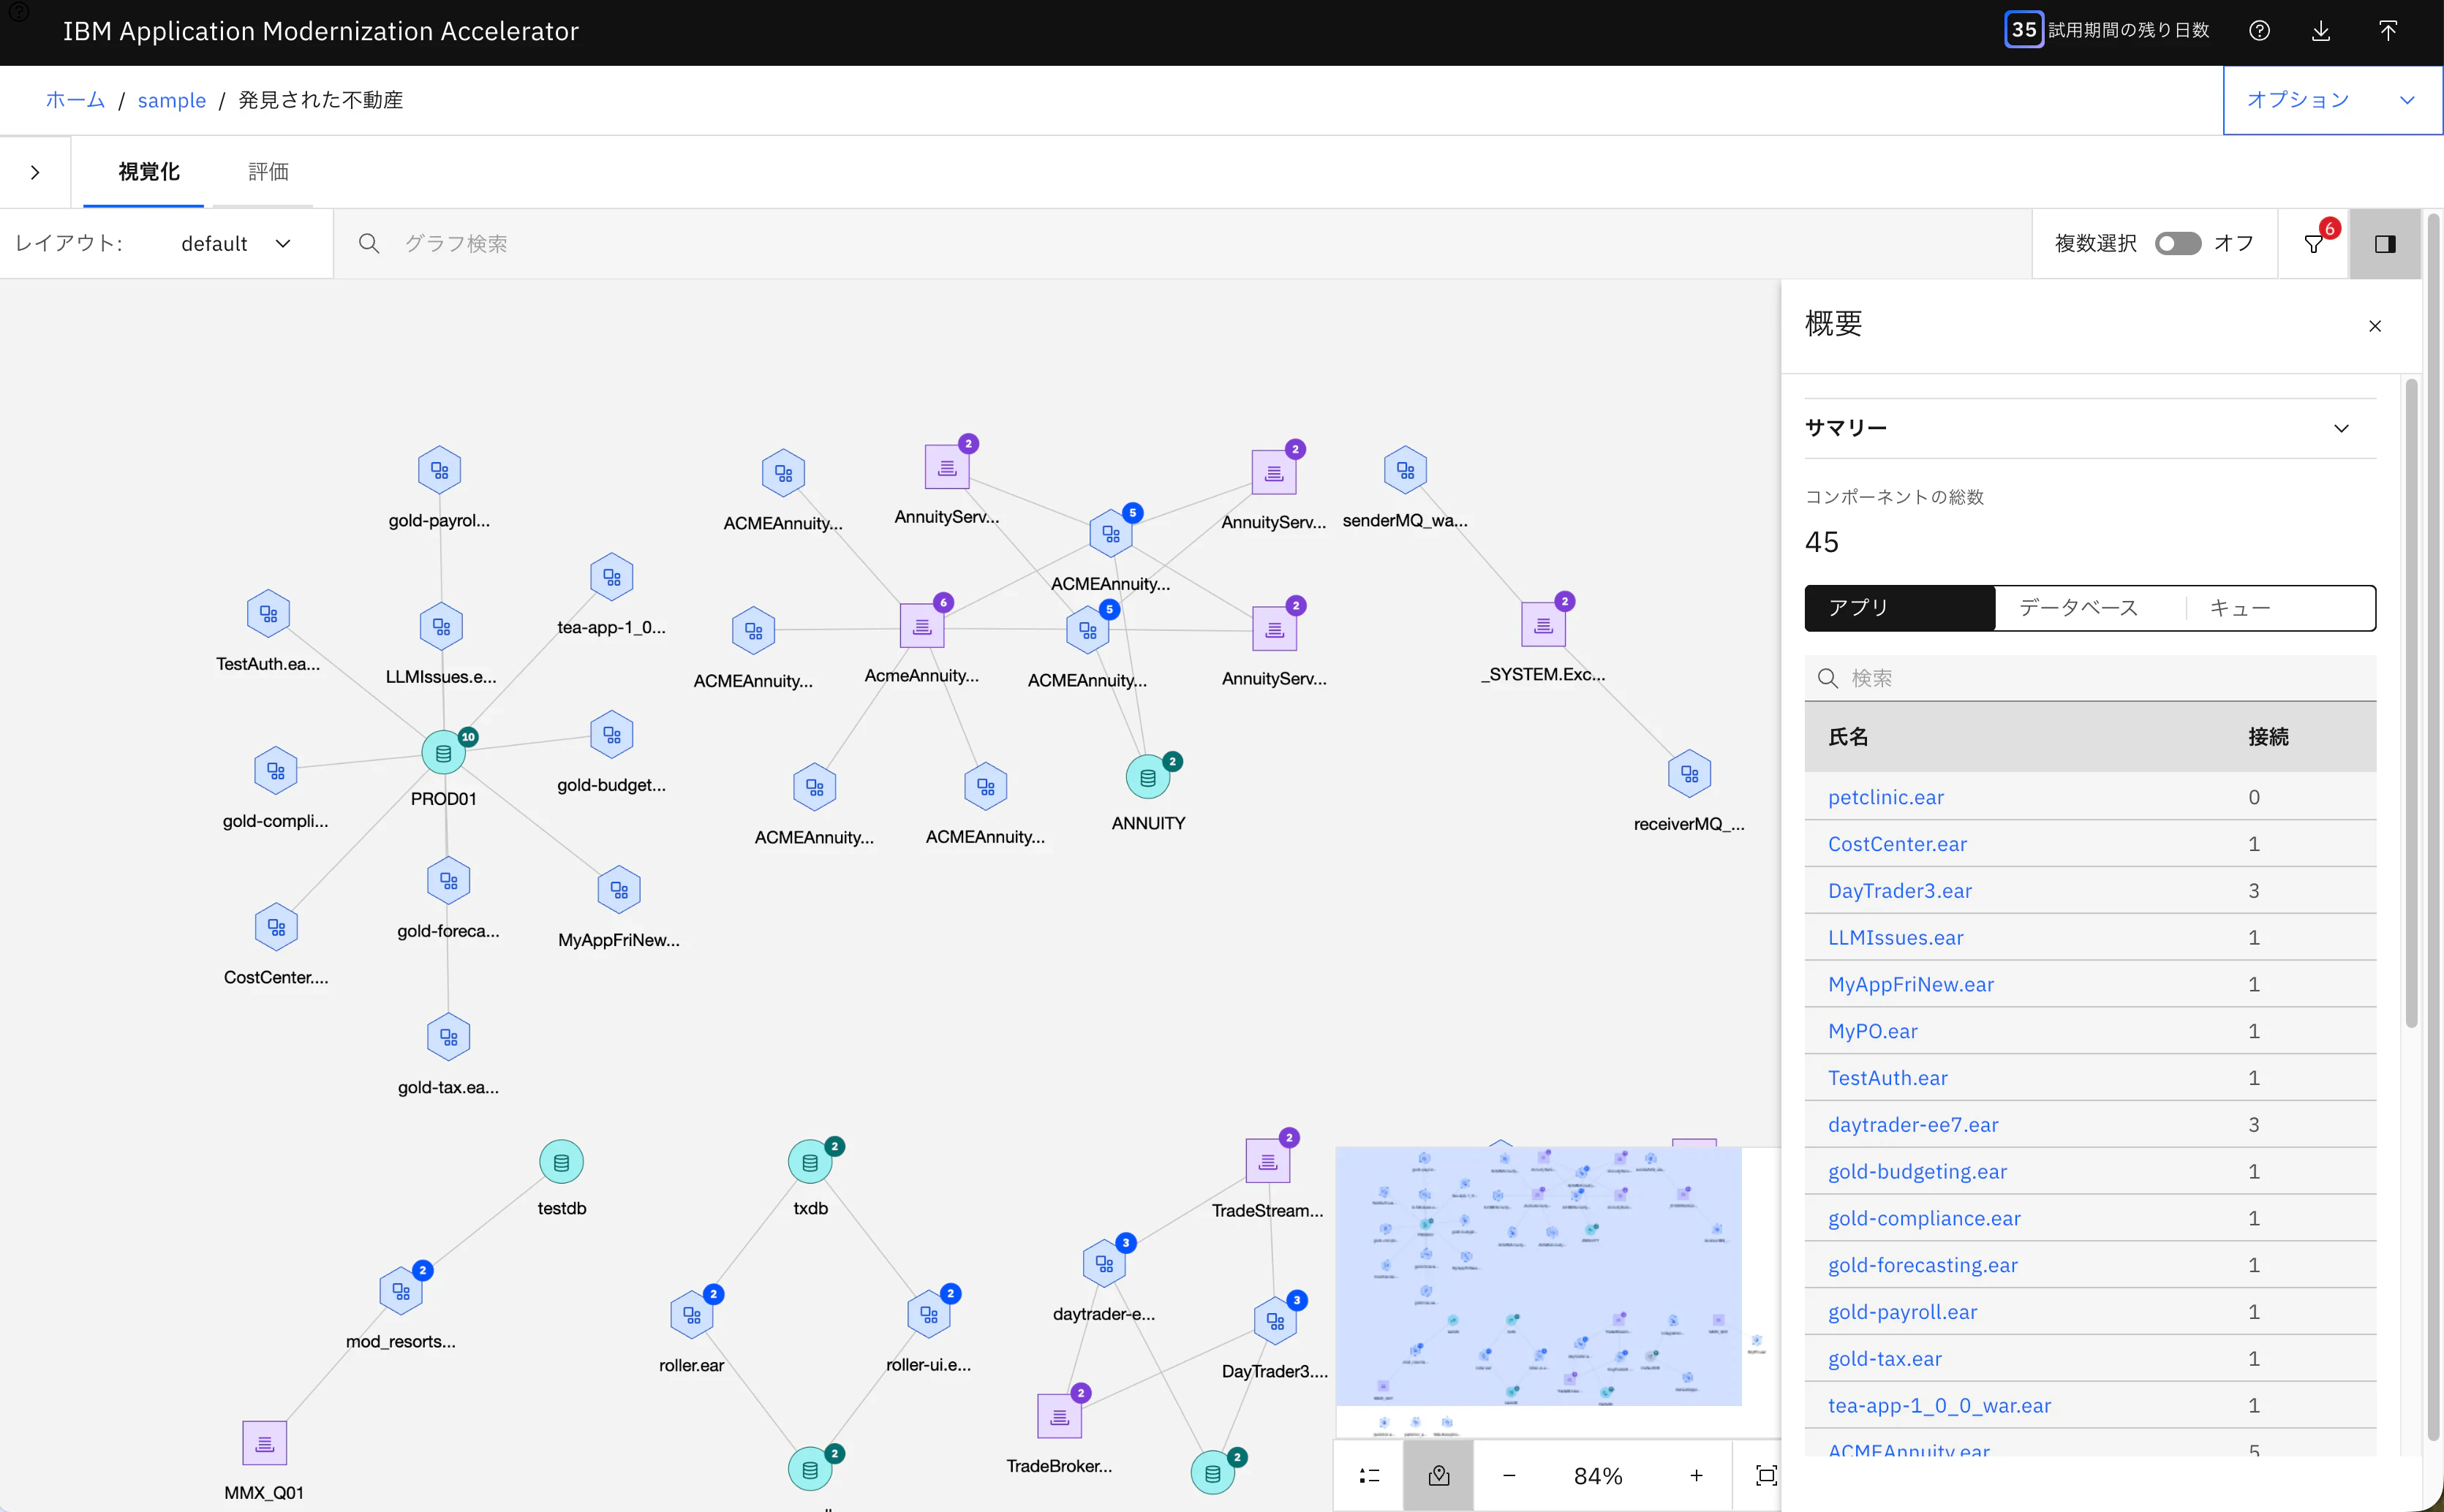Open the レイアウト default dropdown
Image resolution: width=2444 pixels, height=1512 pixels.
coord(236,243)
